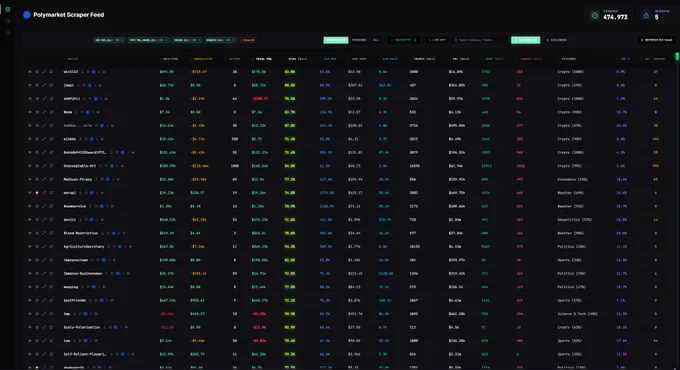Expand the imp row with arrows icon
This screenshot has width=680, height=370.
point(44,314)
